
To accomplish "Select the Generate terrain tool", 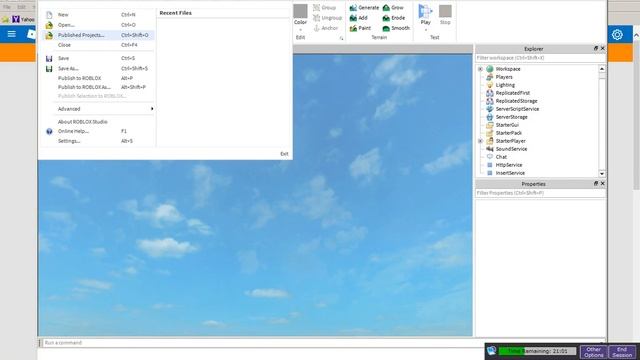I will (x=364, y=8).
